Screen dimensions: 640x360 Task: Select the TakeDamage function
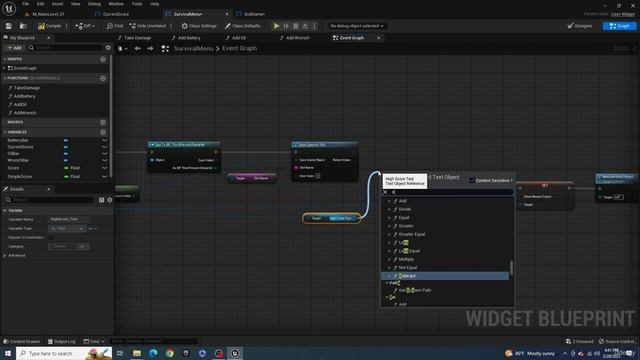(27, 88)
